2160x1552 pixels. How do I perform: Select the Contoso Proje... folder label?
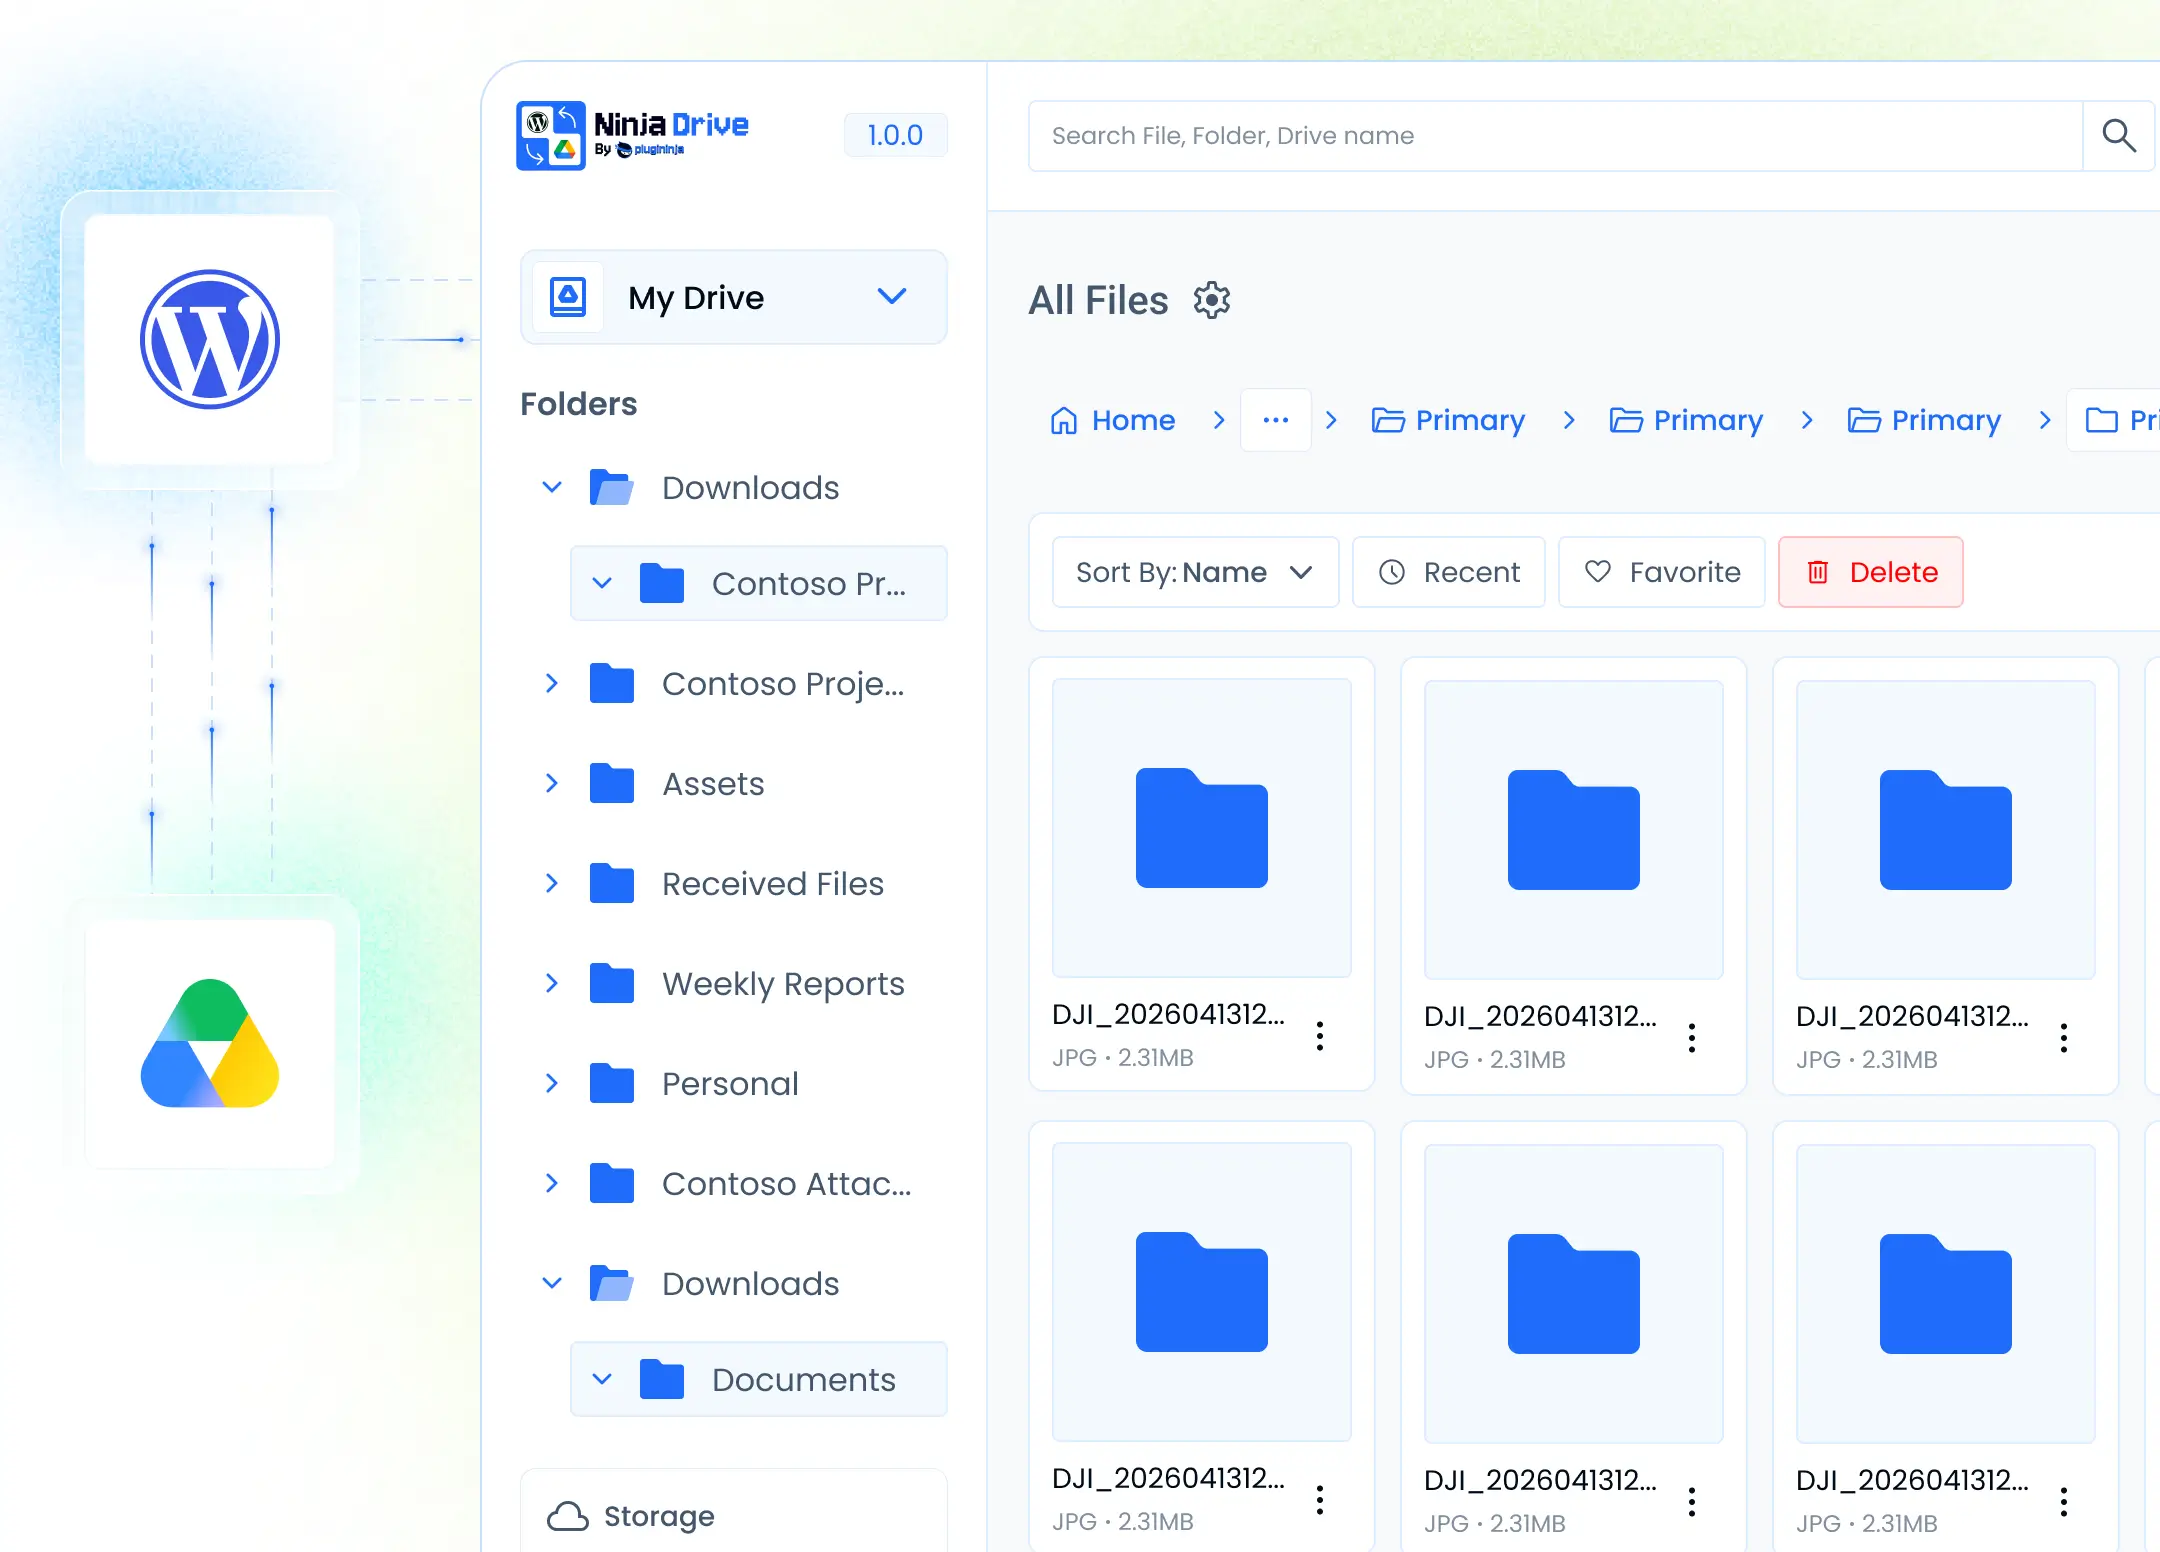pos(783,683)
